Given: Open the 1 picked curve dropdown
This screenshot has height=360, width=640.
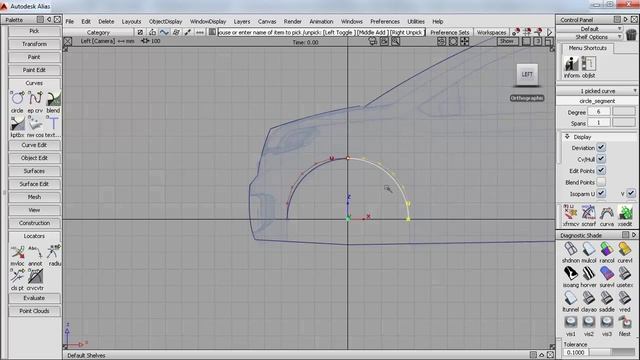Looking at the screenshot, I should pos(598,91).
